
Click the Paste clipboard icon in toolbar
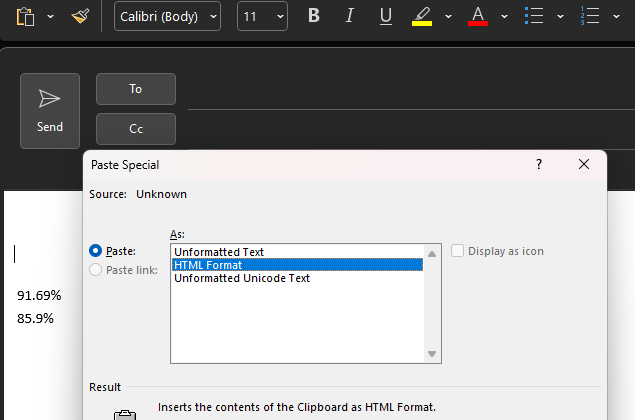(x=25, y=17)
